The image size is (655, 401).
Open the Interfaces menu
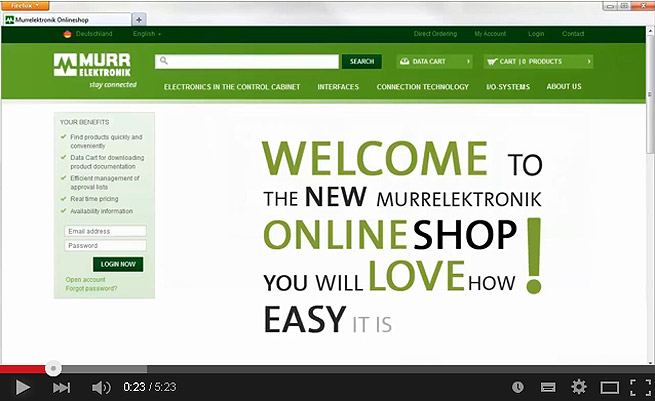pos(338,87)
